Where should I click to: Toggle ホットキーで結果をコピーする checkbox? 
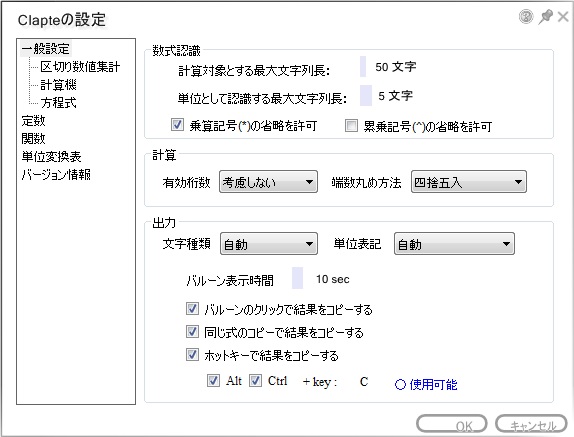(192, 354)
